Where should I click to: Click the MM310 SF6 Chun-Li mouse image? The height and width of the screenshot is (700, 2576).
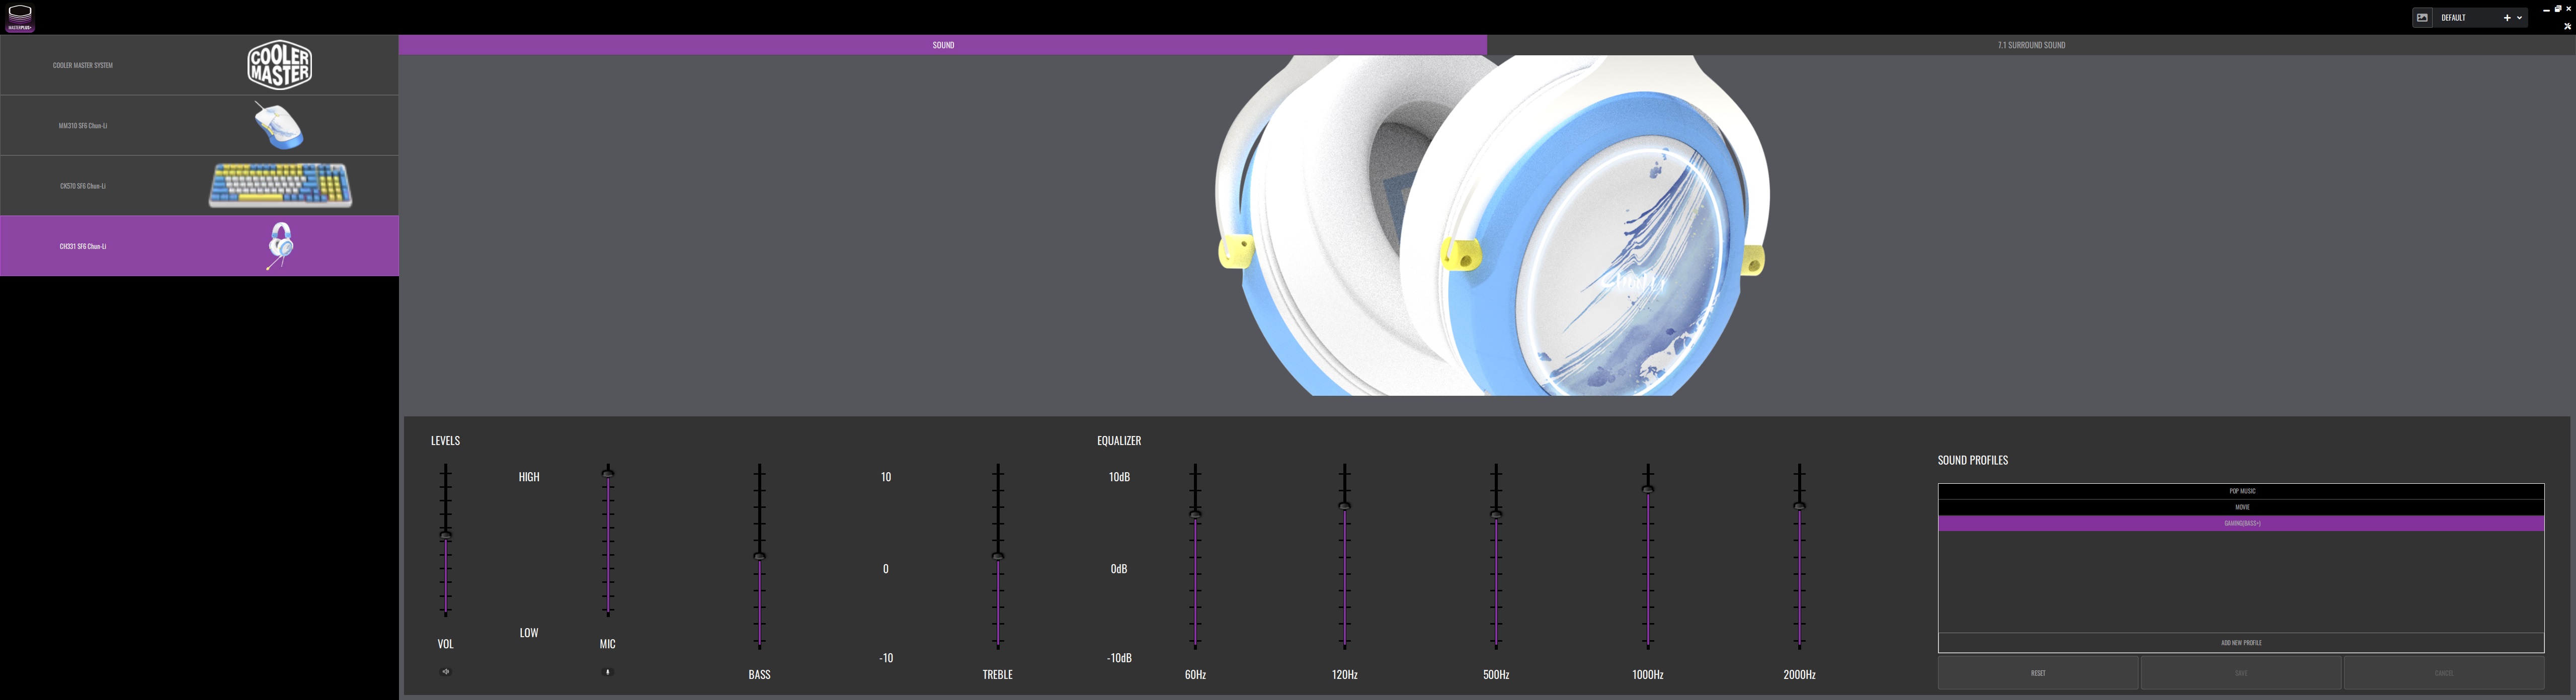click(x=278, y=126)
